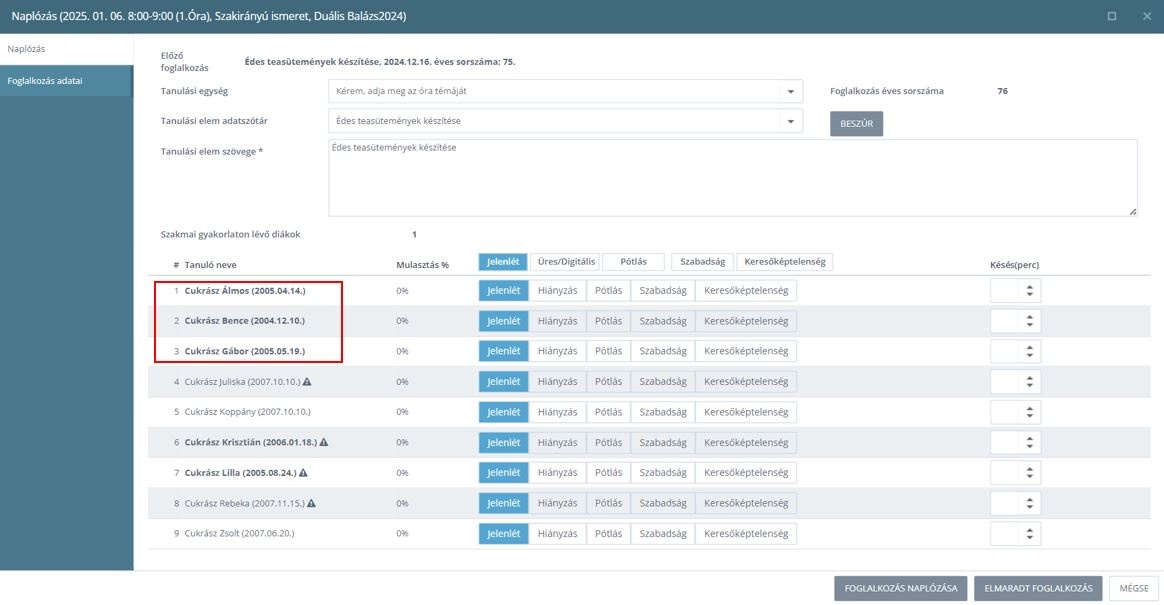Click warning triangle next to Cukrász Lilla

click(303, 472)
